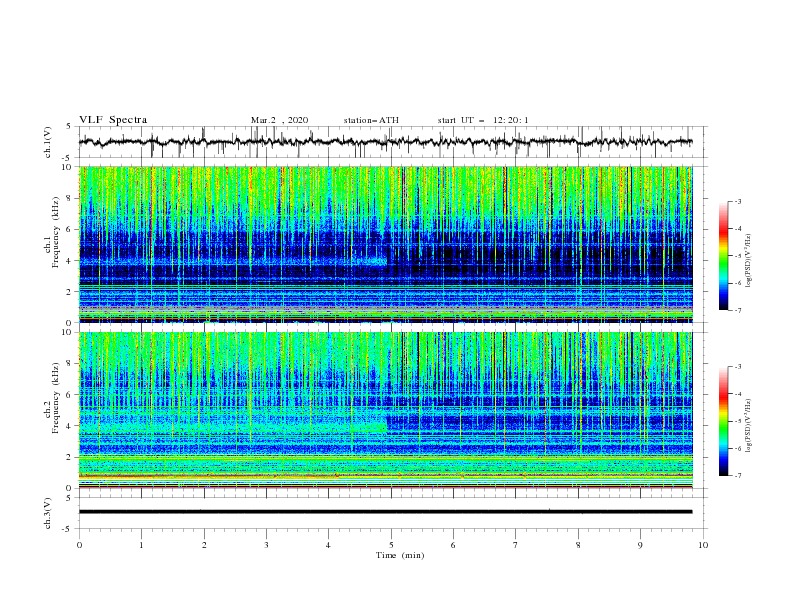
Task: Click the ch.1 spectrogram panel
Action: (x=386, y=244)
